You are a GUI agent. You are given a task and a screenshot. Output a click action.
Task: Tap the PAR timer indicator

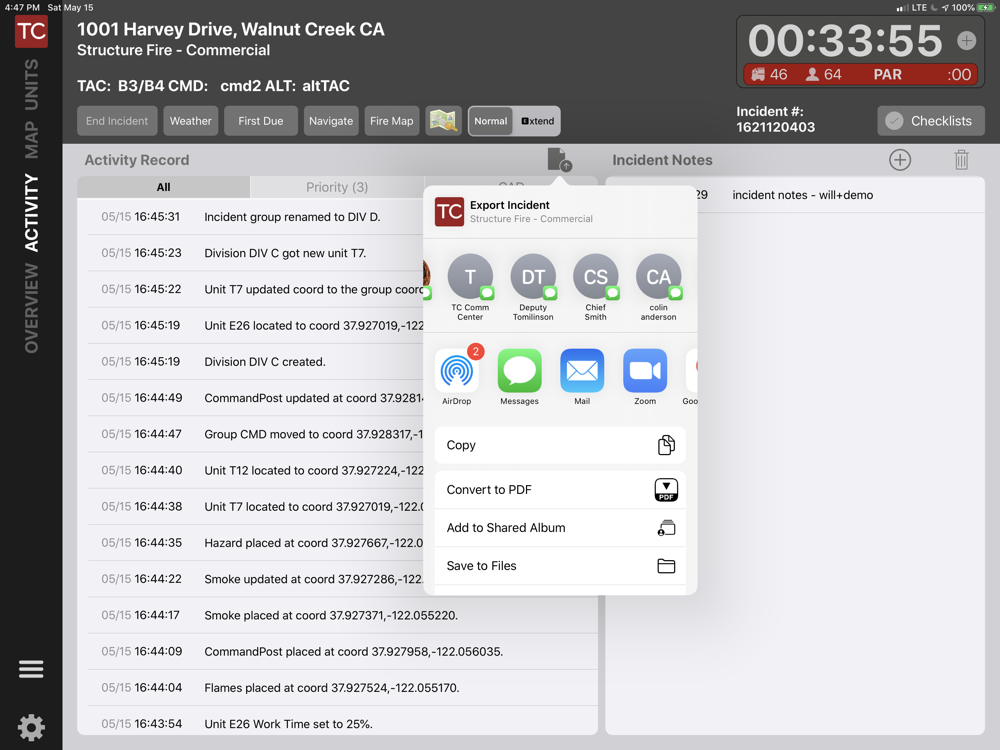click(x=887, y=75)
